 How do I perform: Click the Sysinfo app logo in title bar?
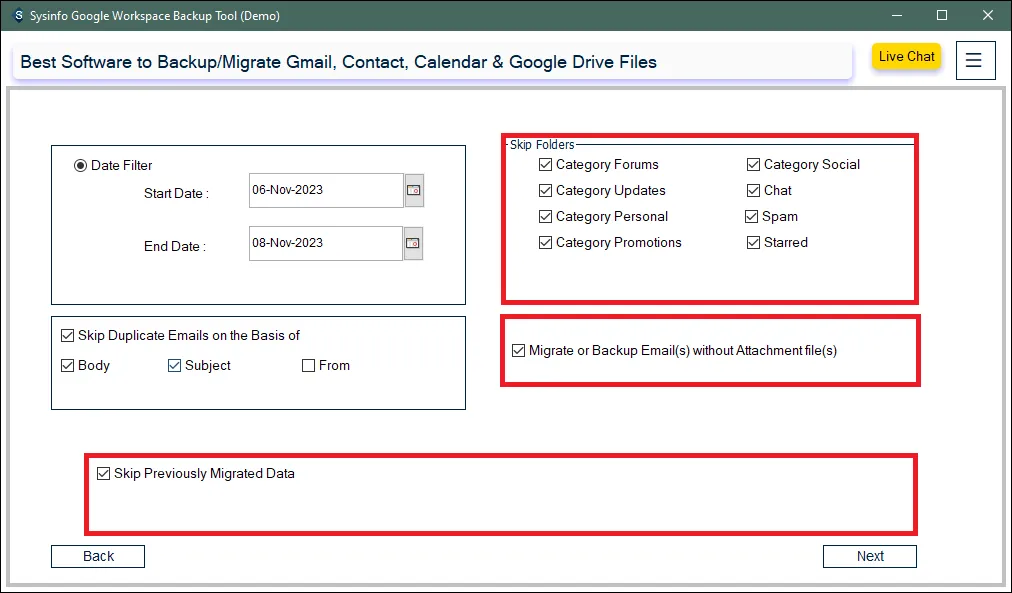[x=18, y=16]
